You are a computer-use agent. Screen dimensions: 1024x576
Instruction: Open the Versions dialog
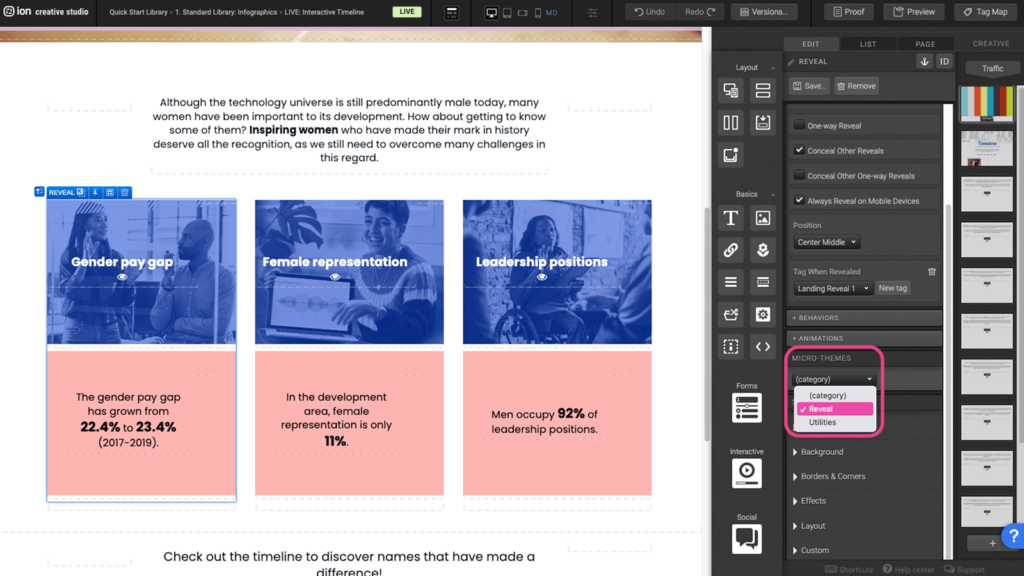[x=764, y=12]
